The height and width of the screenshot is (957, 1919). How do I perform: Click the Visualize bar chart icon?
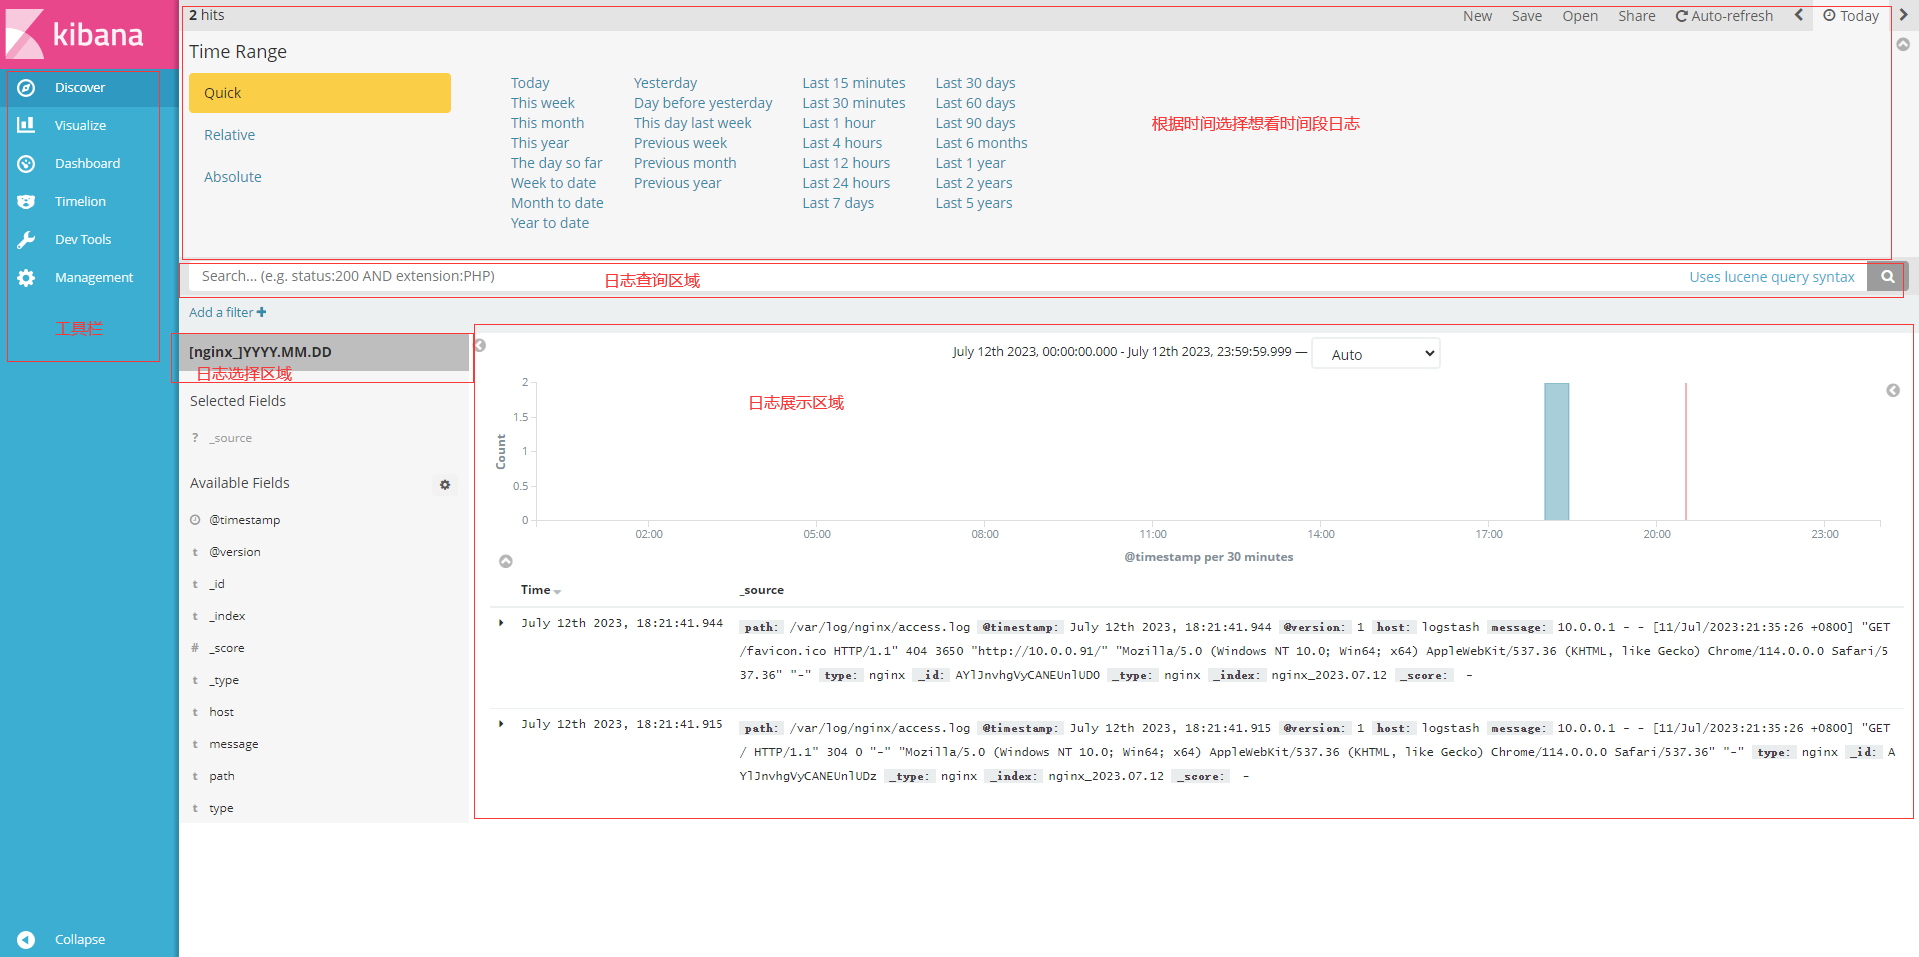pyautogui.click(x=27, y=126)
